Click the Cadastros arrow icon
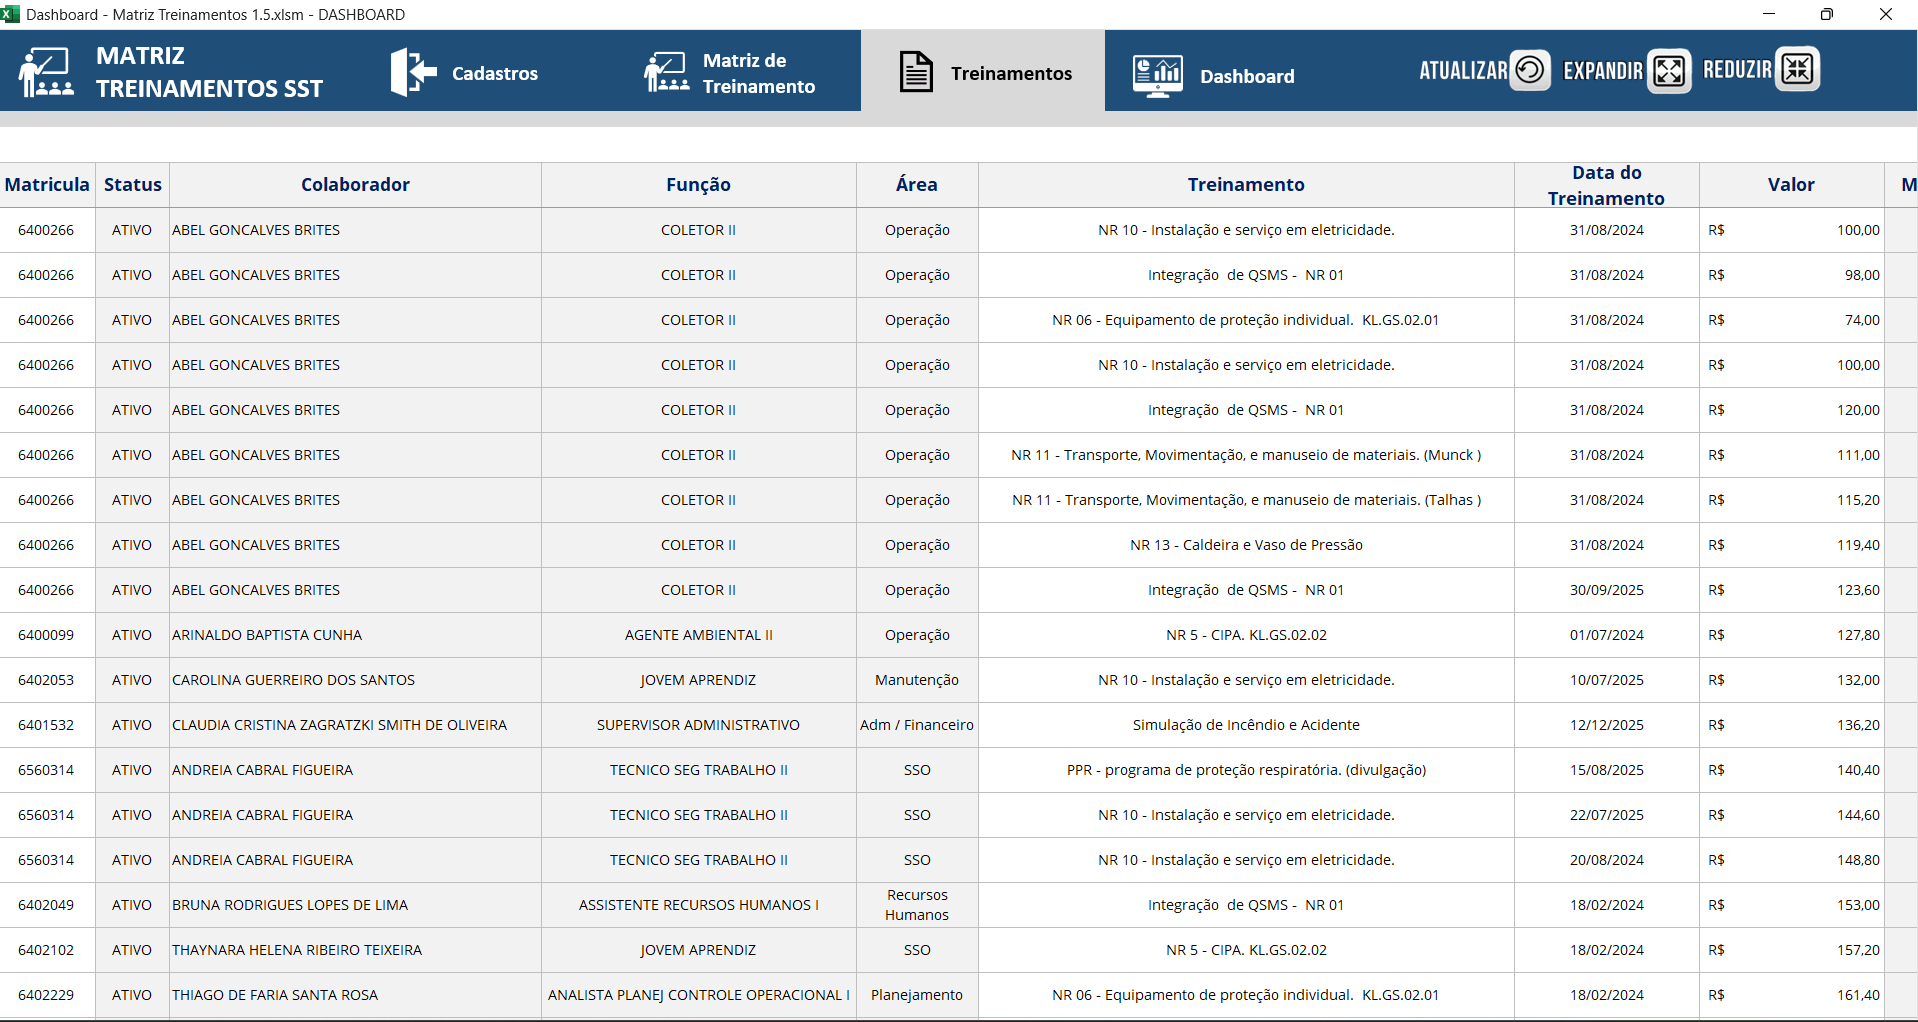Screen dimensions: 1918x1022 (413, 72)
